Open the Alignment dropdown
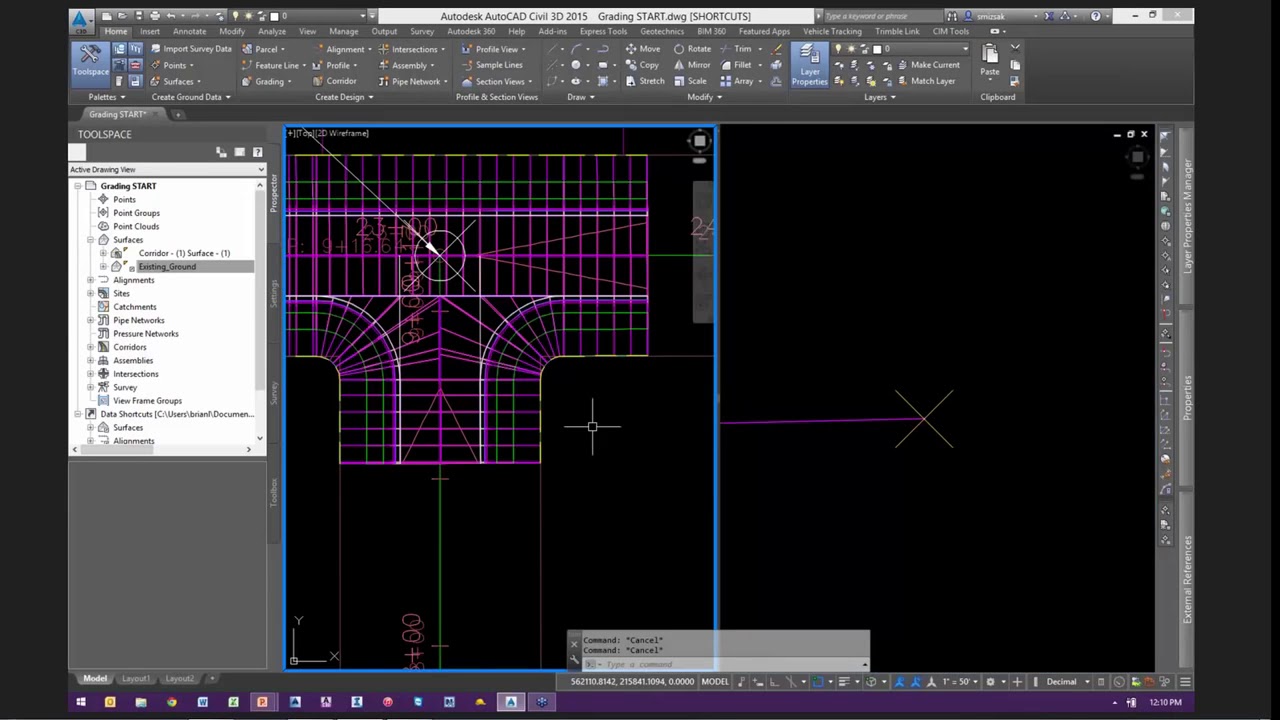1280x720 pixels. pyautogui.click(x=343, y=49)
